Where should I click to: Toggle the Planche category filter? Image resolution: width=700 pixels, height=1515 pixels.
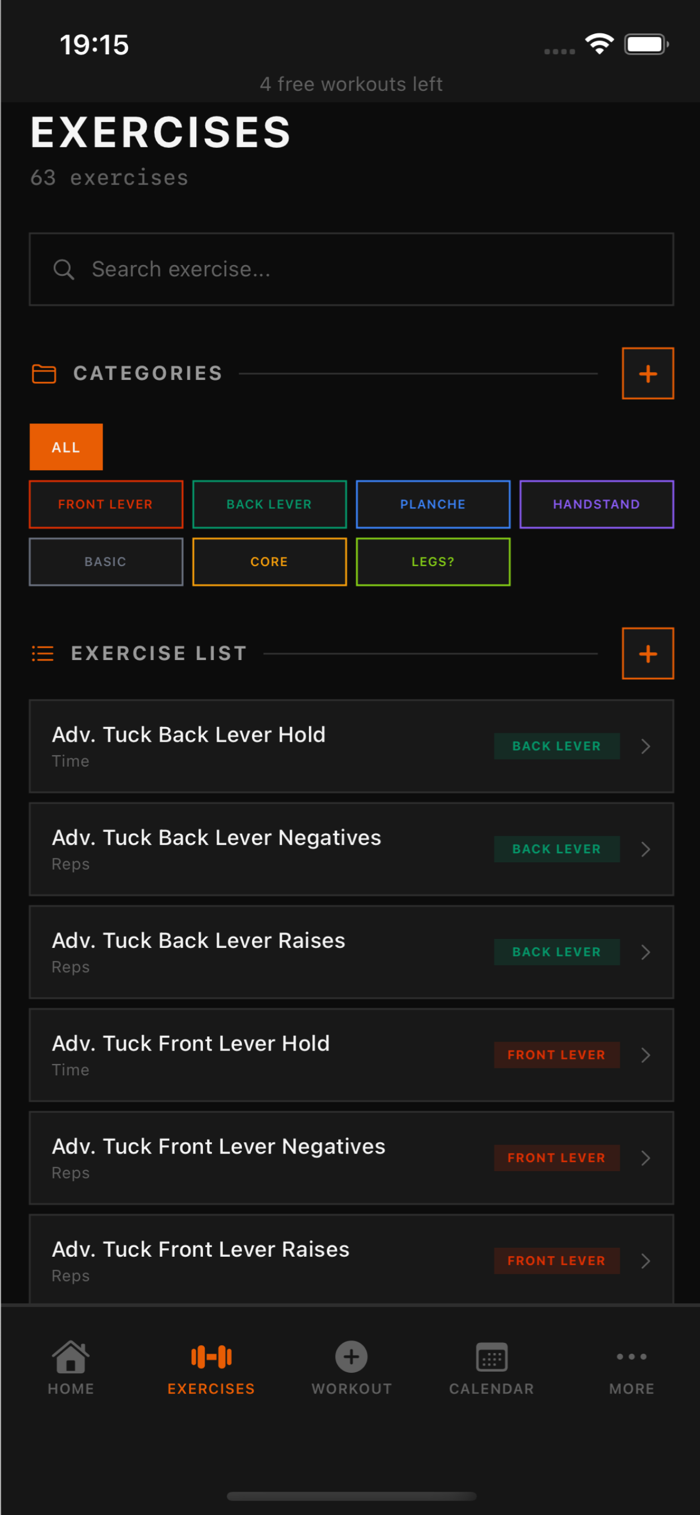[433, 505]
